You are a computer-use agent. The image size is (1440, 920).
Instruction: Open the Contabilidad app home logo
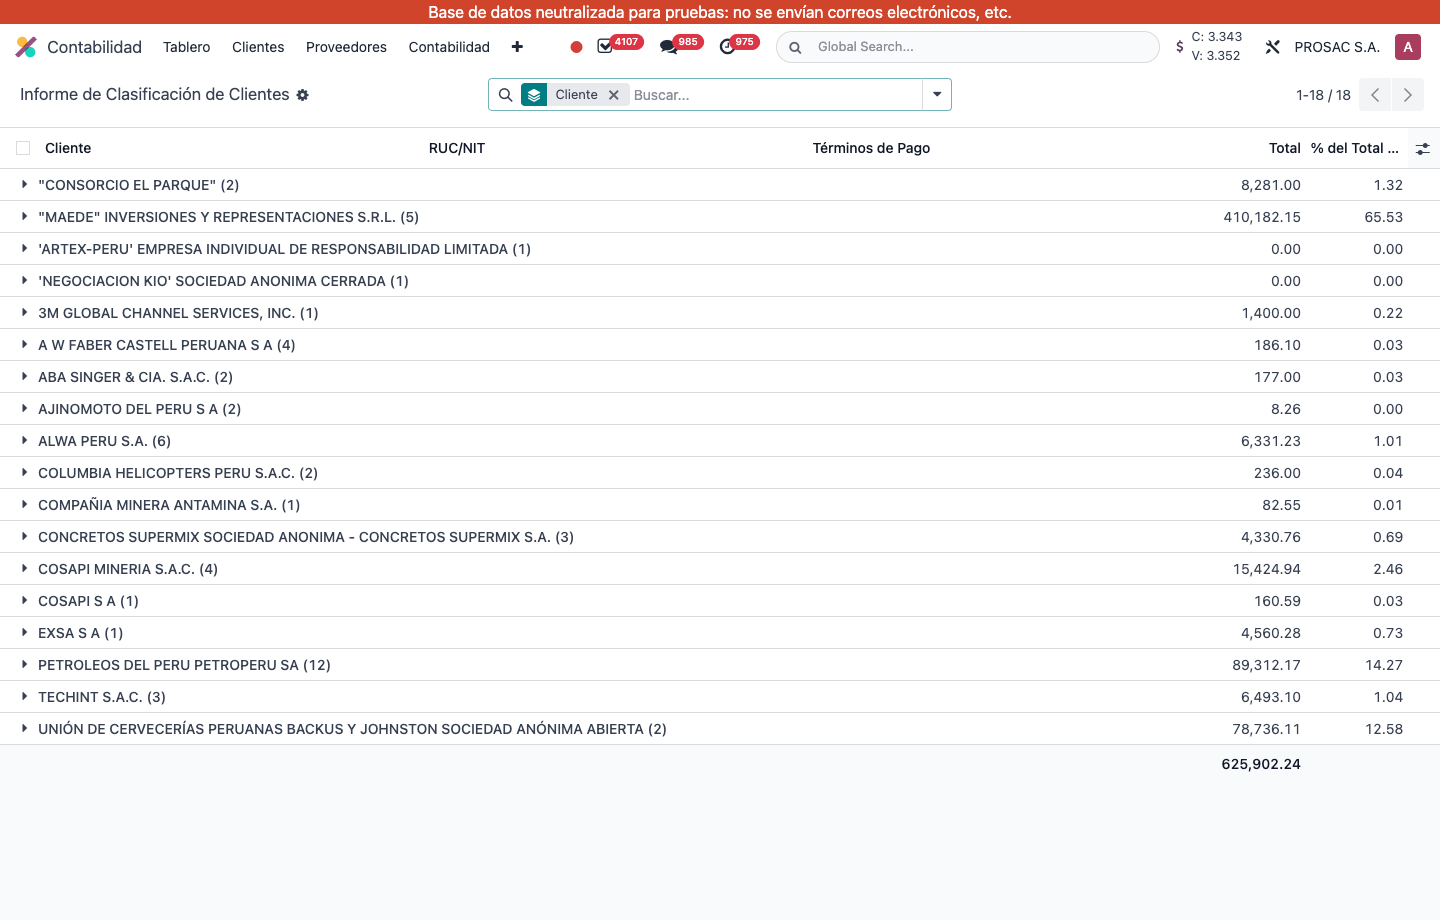pos(26,47)
